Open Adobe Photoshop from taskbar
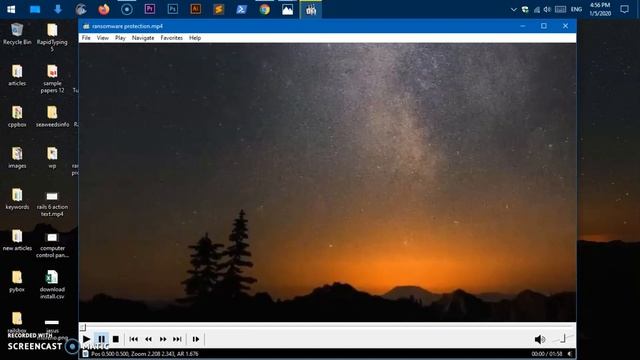 pos(173,9)
